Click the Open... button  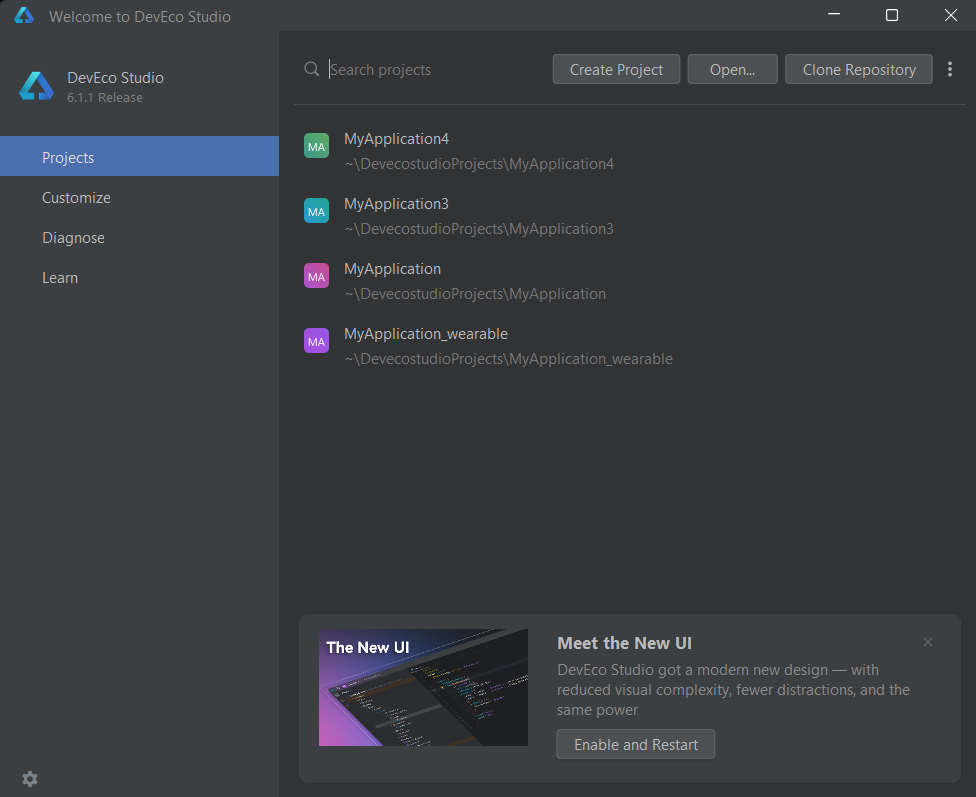[x=733, y=69]
